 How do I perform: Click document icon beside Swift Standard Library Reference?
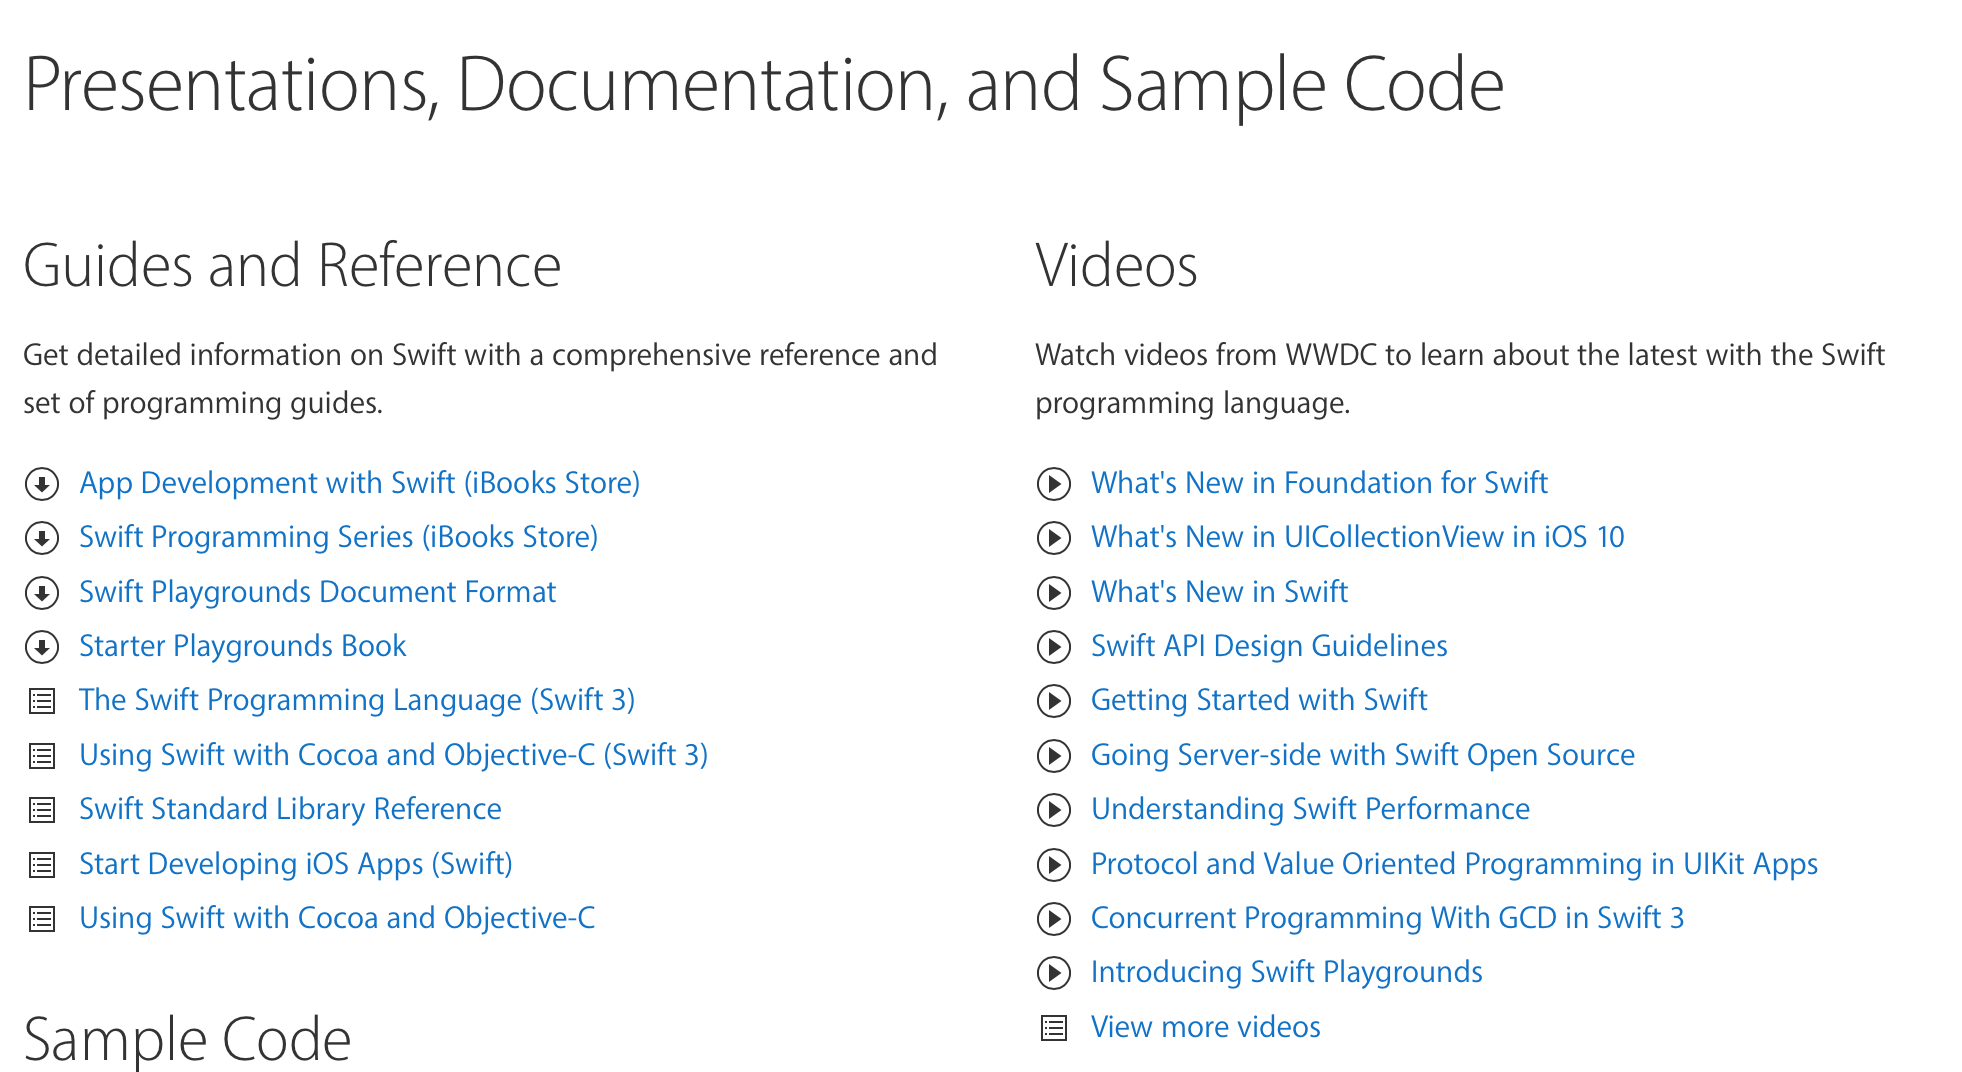coord(42,810)
